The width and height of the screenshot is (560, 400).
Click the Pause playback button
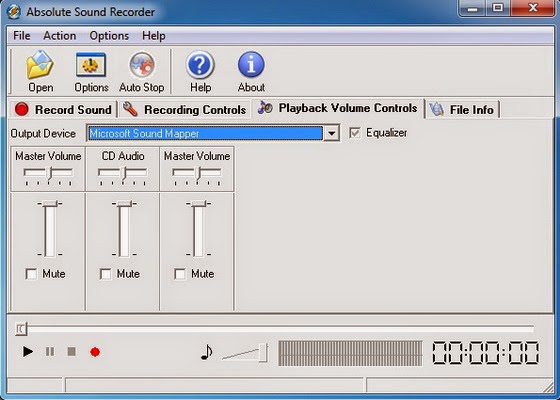tap(50, 352)
